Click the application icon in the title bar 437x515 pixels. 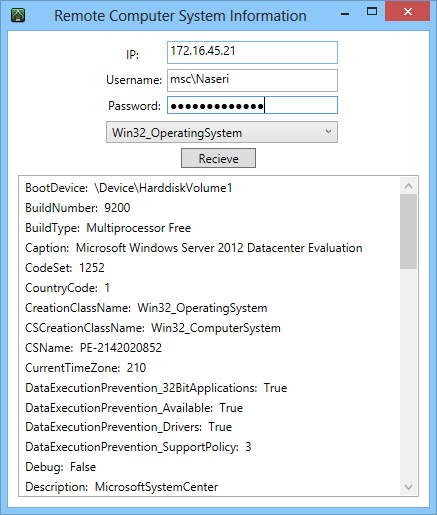18,15
